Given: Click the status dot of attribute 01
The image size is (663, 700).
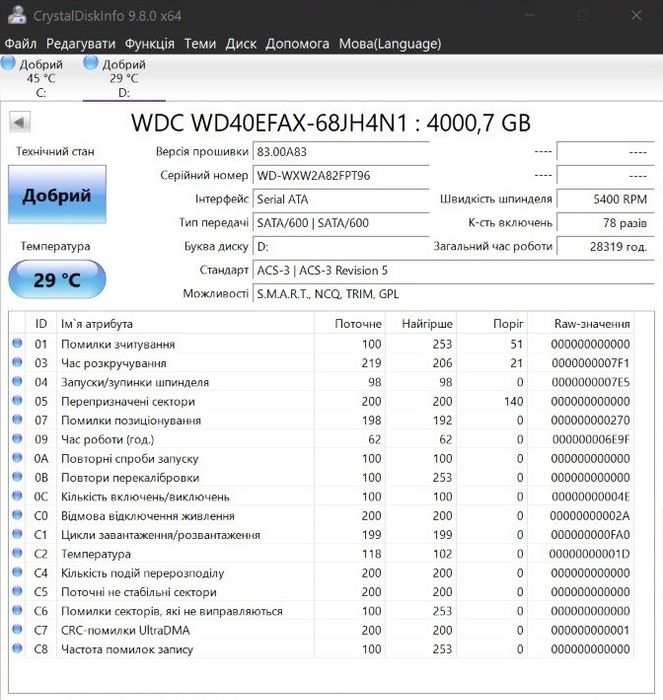Looking at the screenshot, I should [x=17, y=343].
